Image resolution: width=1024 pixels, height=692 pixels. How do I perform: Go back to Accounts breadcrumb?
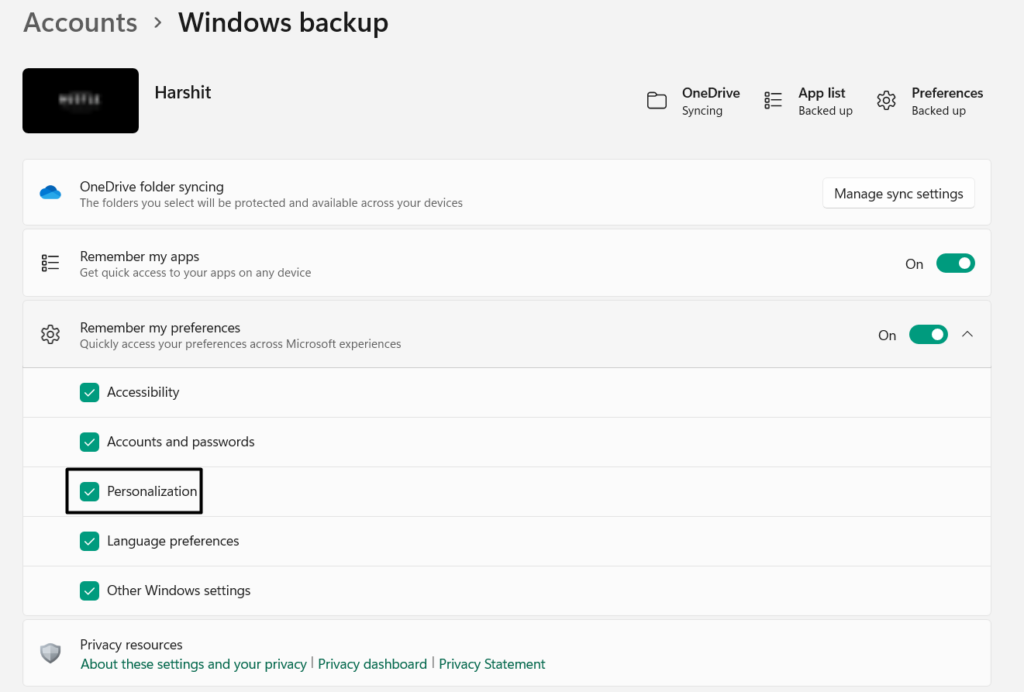coord(80,23)
